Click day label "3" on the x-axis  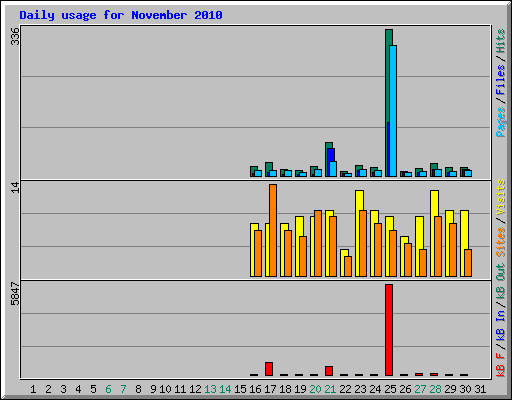click(x=63, y=389)
